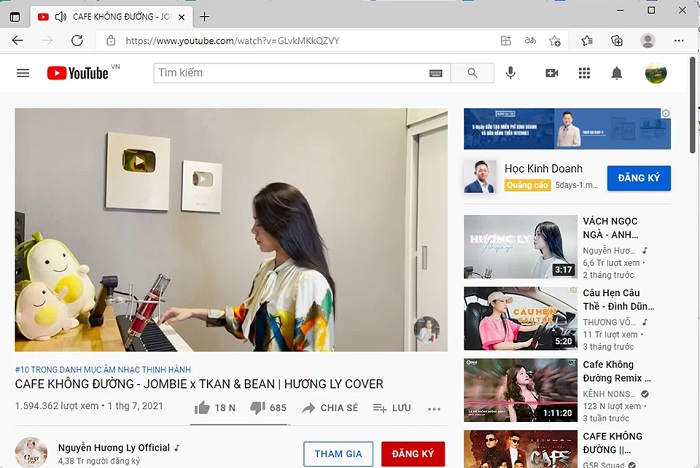
Task: Open the apps available icon in address bar
Action: pyautogui.click(x=506, y=41)
